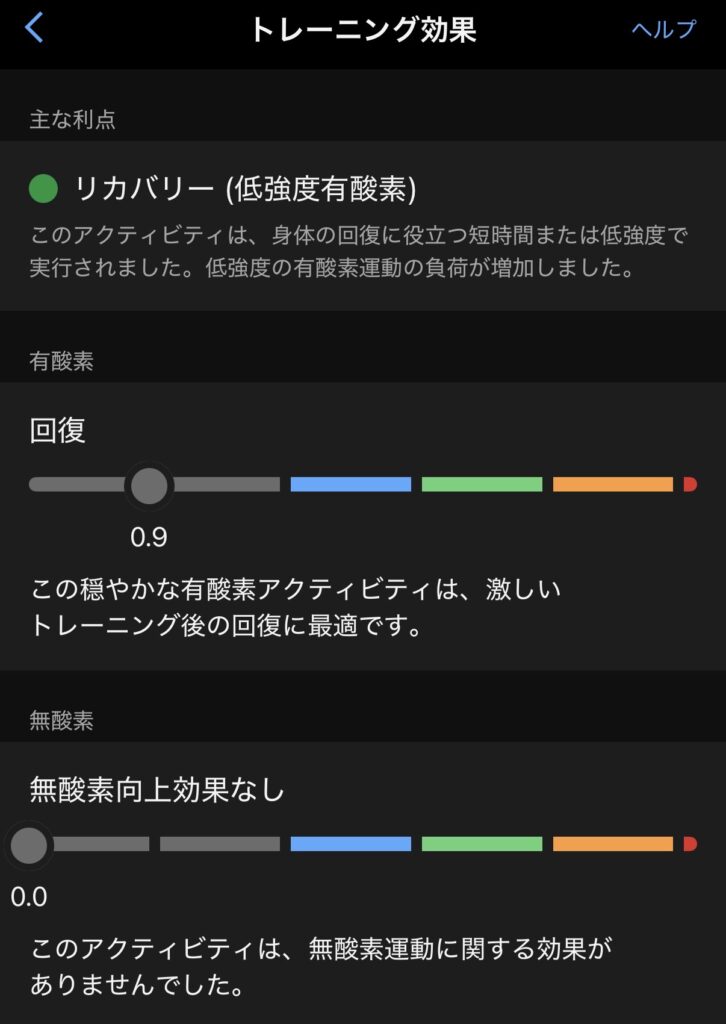The height and width of the screenshot is (1024, 726).
Task: Tap the 有酸素 section label
Action: click(x=62, y=362)
